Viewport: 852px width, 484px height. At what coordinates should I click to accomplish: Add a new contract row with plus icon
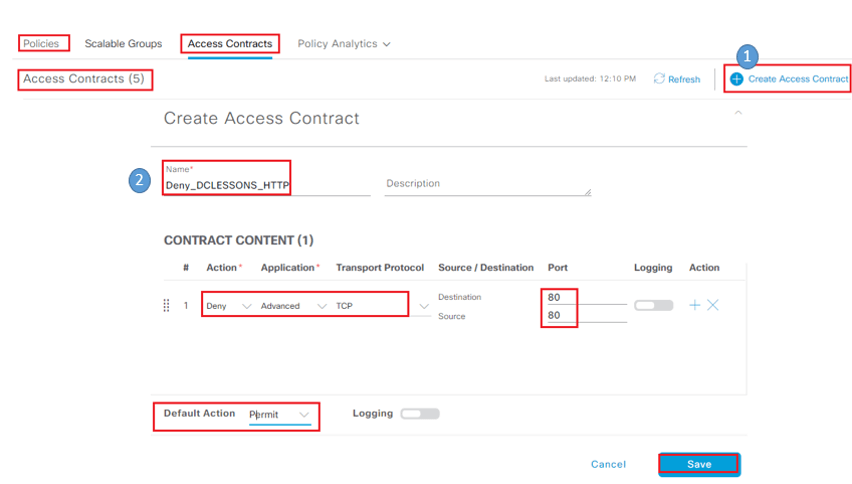click(x=694, y=305)
